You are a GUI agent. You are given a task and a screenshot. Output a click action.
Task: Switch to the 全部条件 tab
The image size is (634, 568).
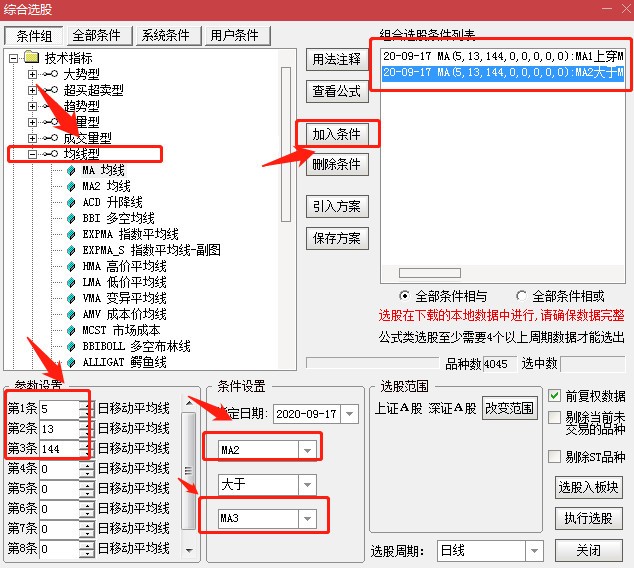pyautogui.click(x=101, y=35)
